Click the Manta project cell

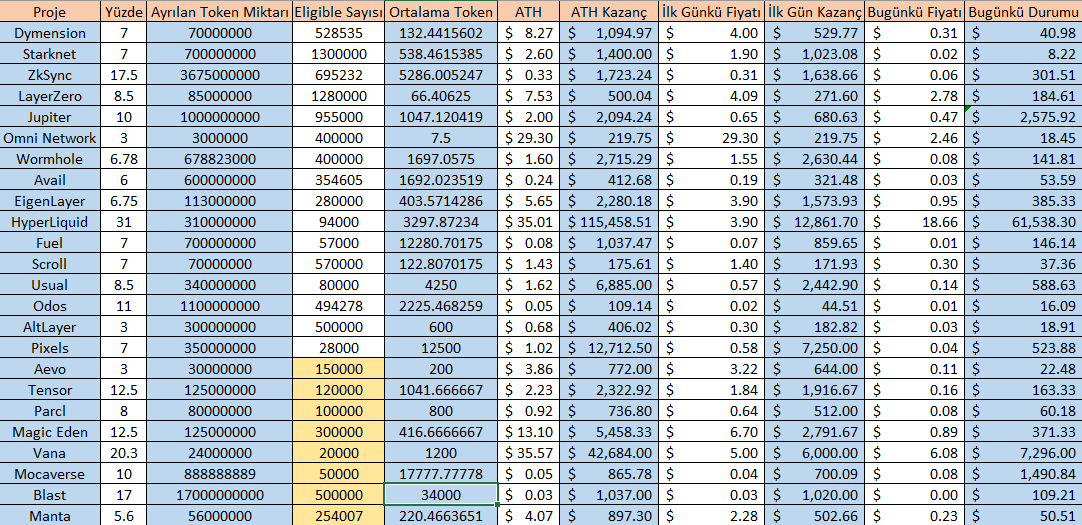(50, 515)
